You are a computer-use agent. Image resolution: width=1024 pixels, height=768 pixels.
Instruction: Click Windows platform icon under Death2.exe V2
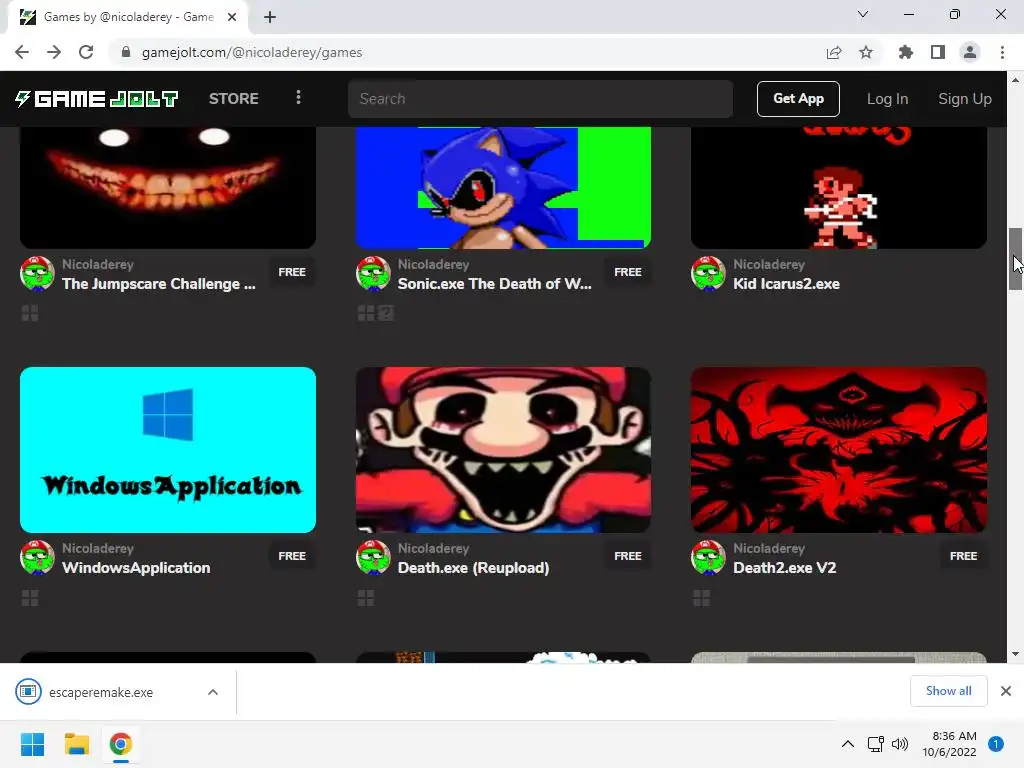click(x=701, y=598)
